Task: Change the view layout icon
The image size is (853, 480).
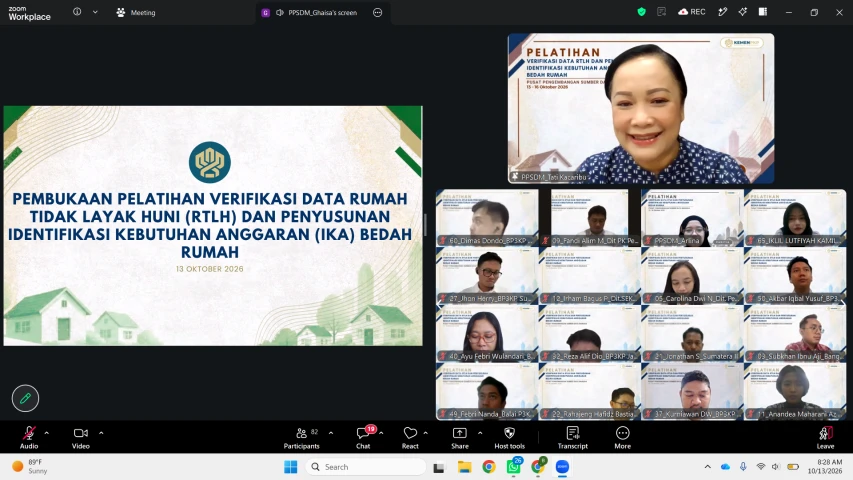Action: click(763, 12)
